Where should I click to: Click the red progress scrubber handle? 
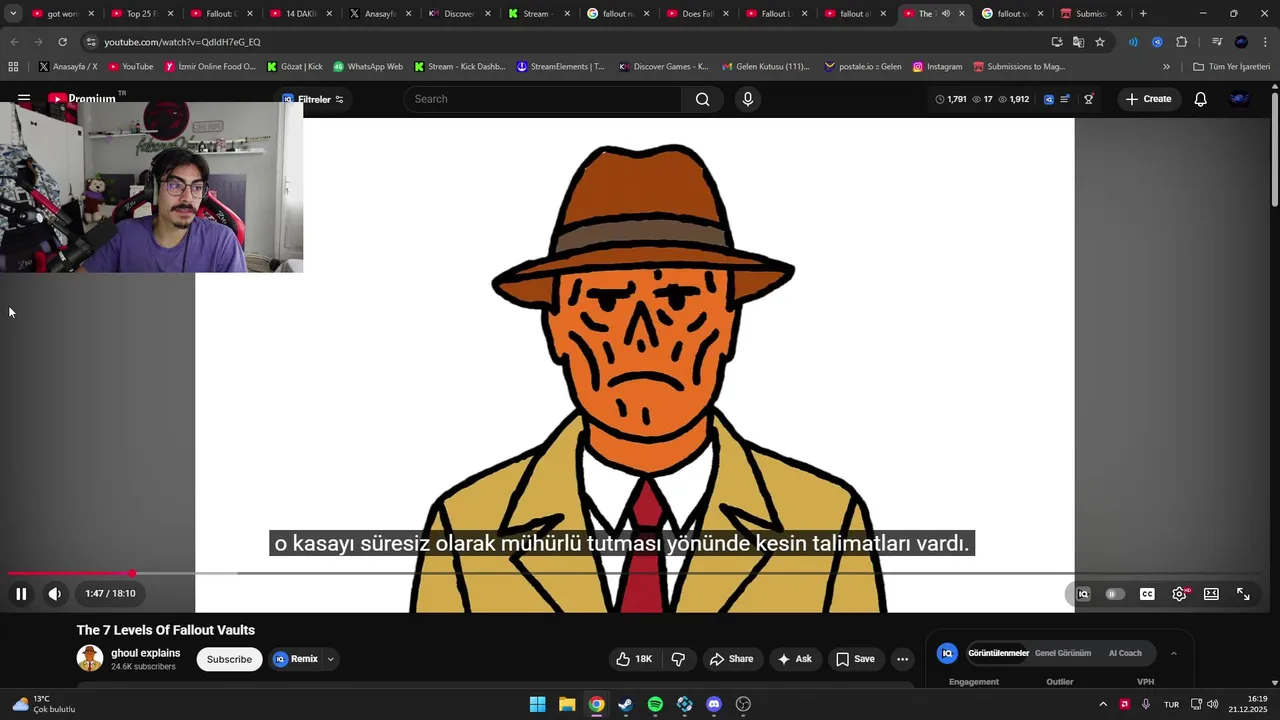pyautogui.click(x=132, y=574)
